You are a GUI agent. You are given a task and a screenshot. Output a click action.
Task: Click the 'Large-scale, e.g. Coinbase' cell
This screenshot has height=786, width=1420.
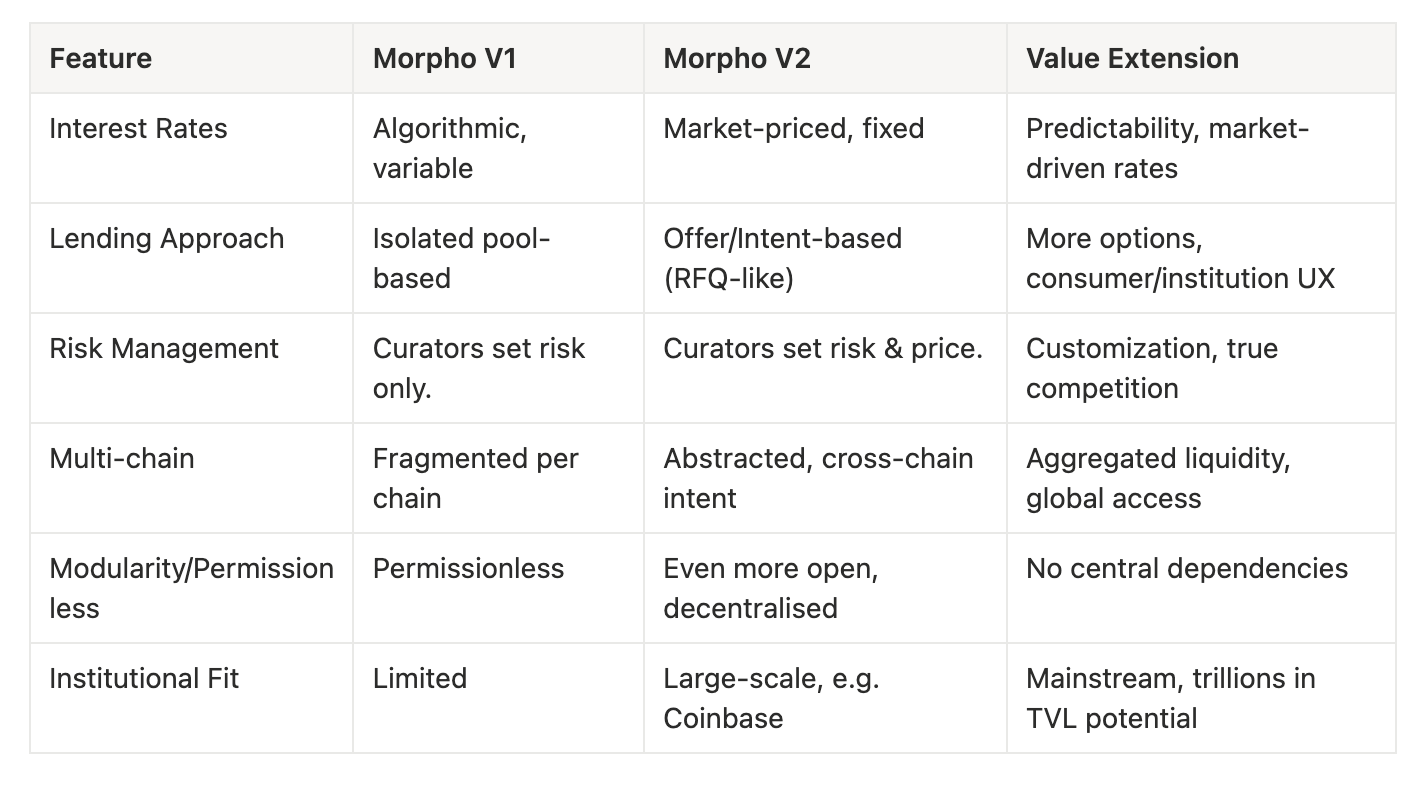point(770,698)
